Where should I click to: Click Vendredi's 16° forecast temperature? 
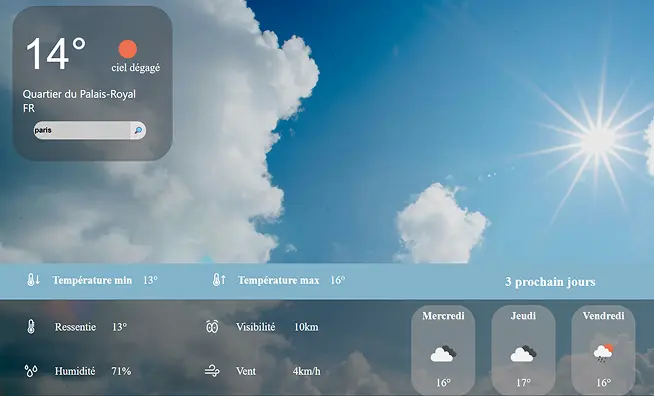tap(604, 383)
